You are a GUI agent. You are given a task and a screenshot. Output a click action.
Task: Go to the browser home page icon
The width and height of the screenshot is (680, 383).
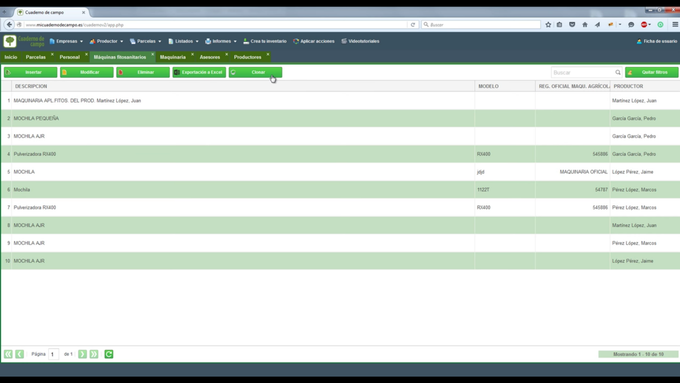pyautogui.click(x=585, y=25)
